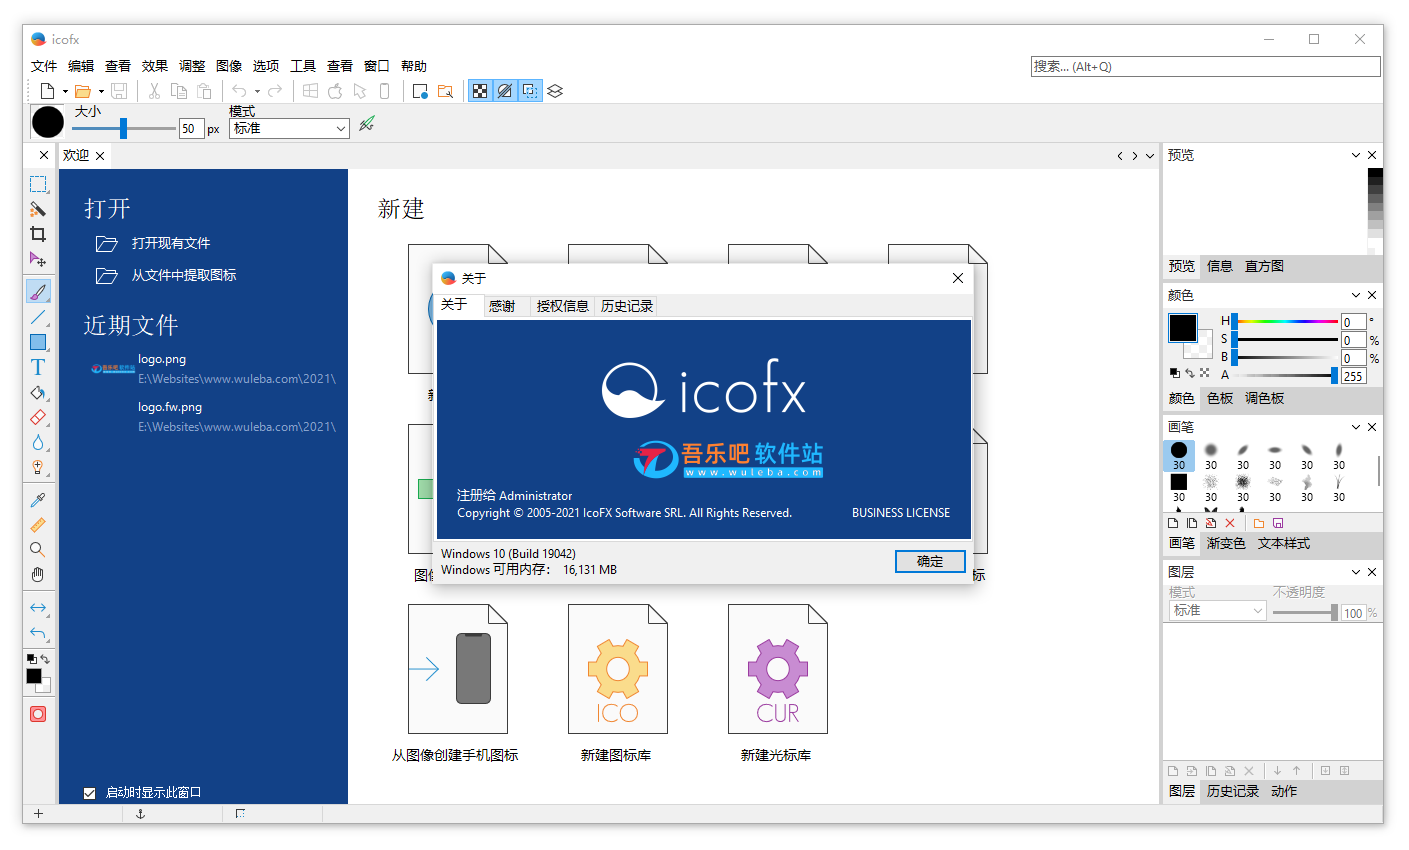This screenshot has height=850, width=1409.
Task: Open the Brush panel options chevron
Action: point(1356,428)
